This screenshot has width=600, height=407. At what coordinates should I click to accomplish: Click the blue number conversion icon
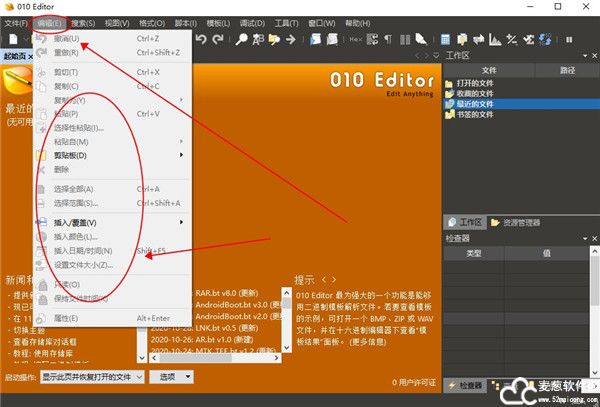545,39
